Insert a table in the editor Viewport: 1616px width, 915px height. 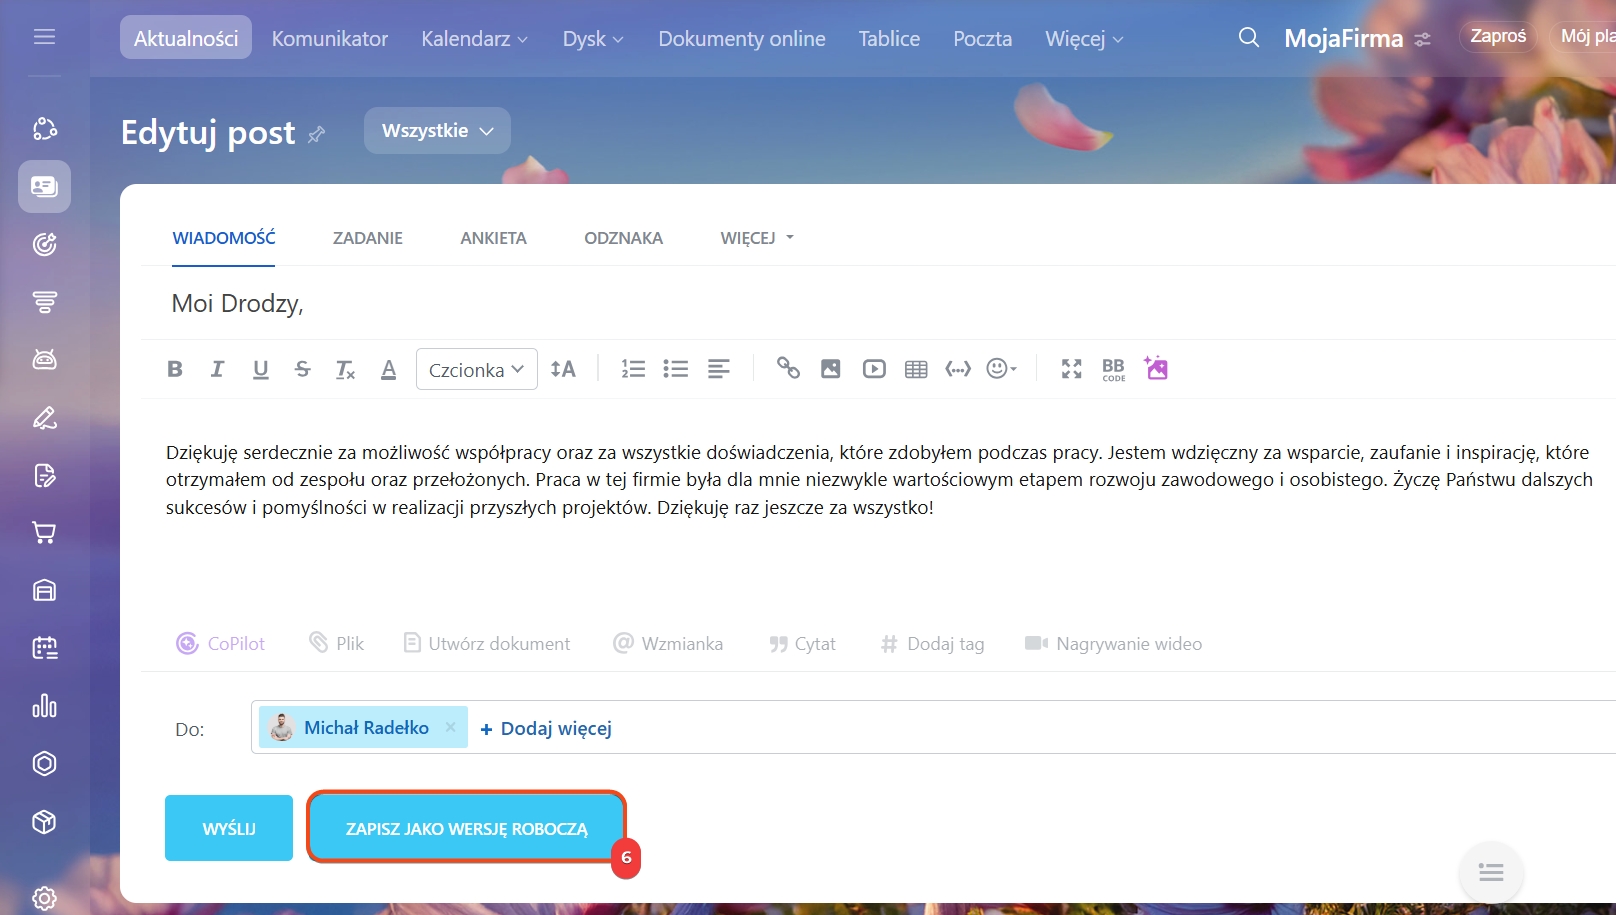[916, 369]
